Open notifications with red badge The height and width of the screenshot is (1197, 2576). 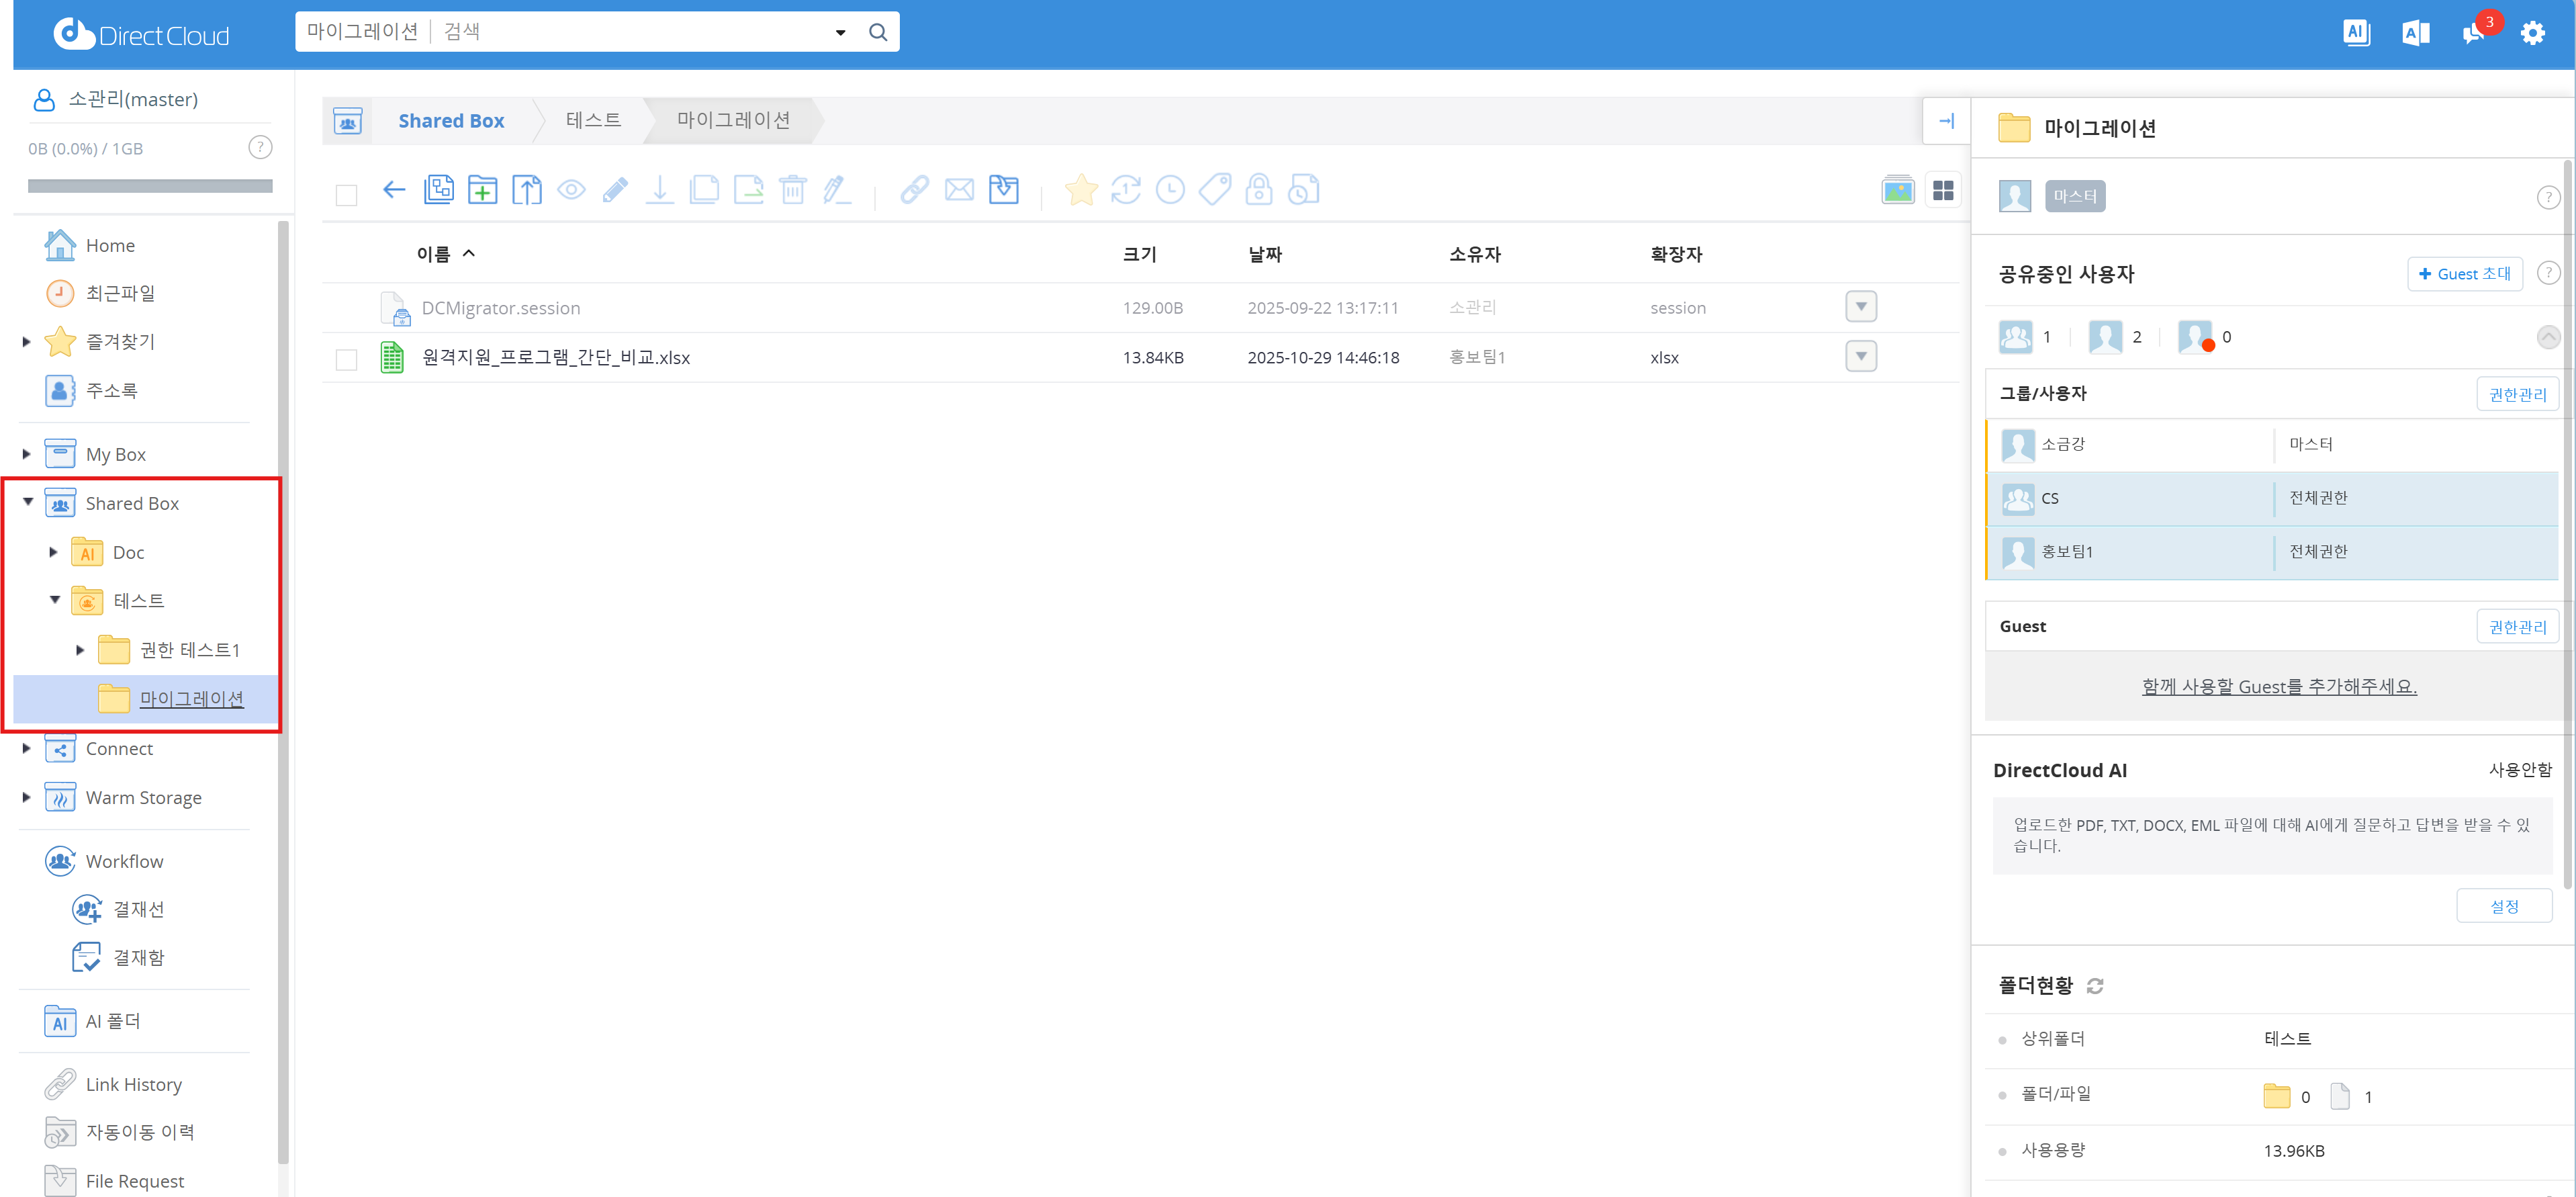pyautogui.click(x=2474, y=32)
